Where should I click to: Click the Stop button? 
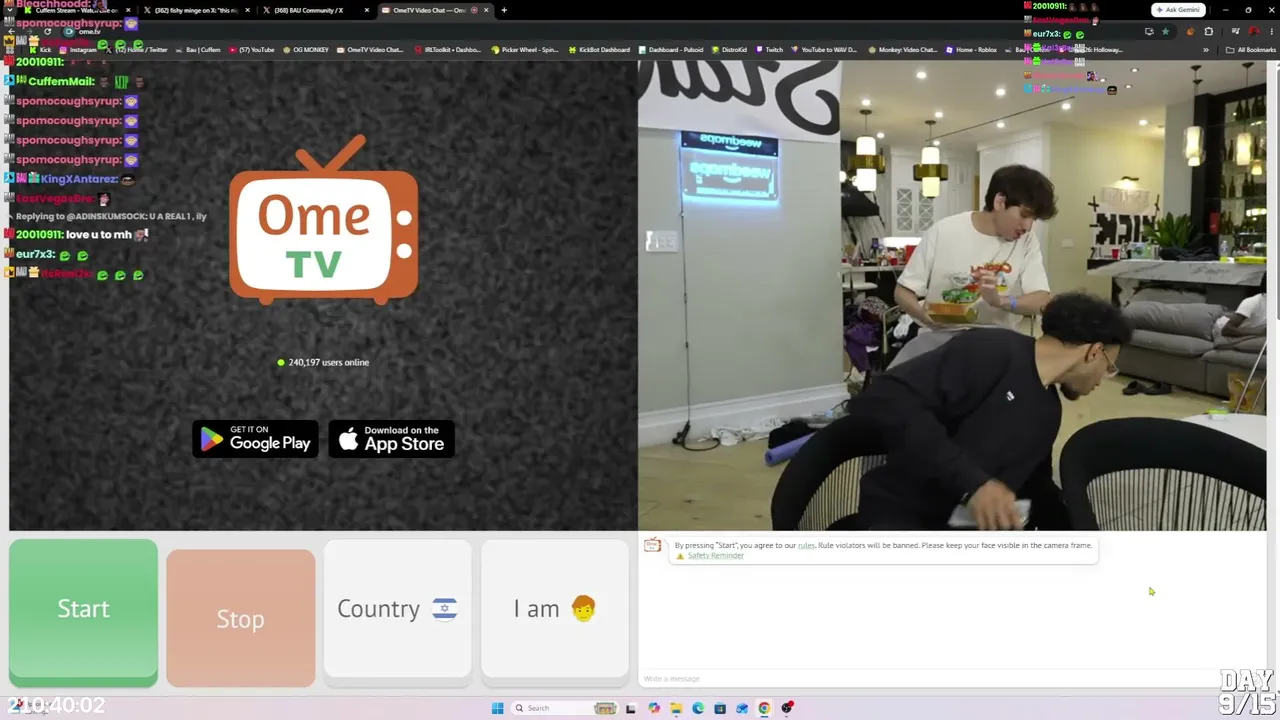pos(240,618)
